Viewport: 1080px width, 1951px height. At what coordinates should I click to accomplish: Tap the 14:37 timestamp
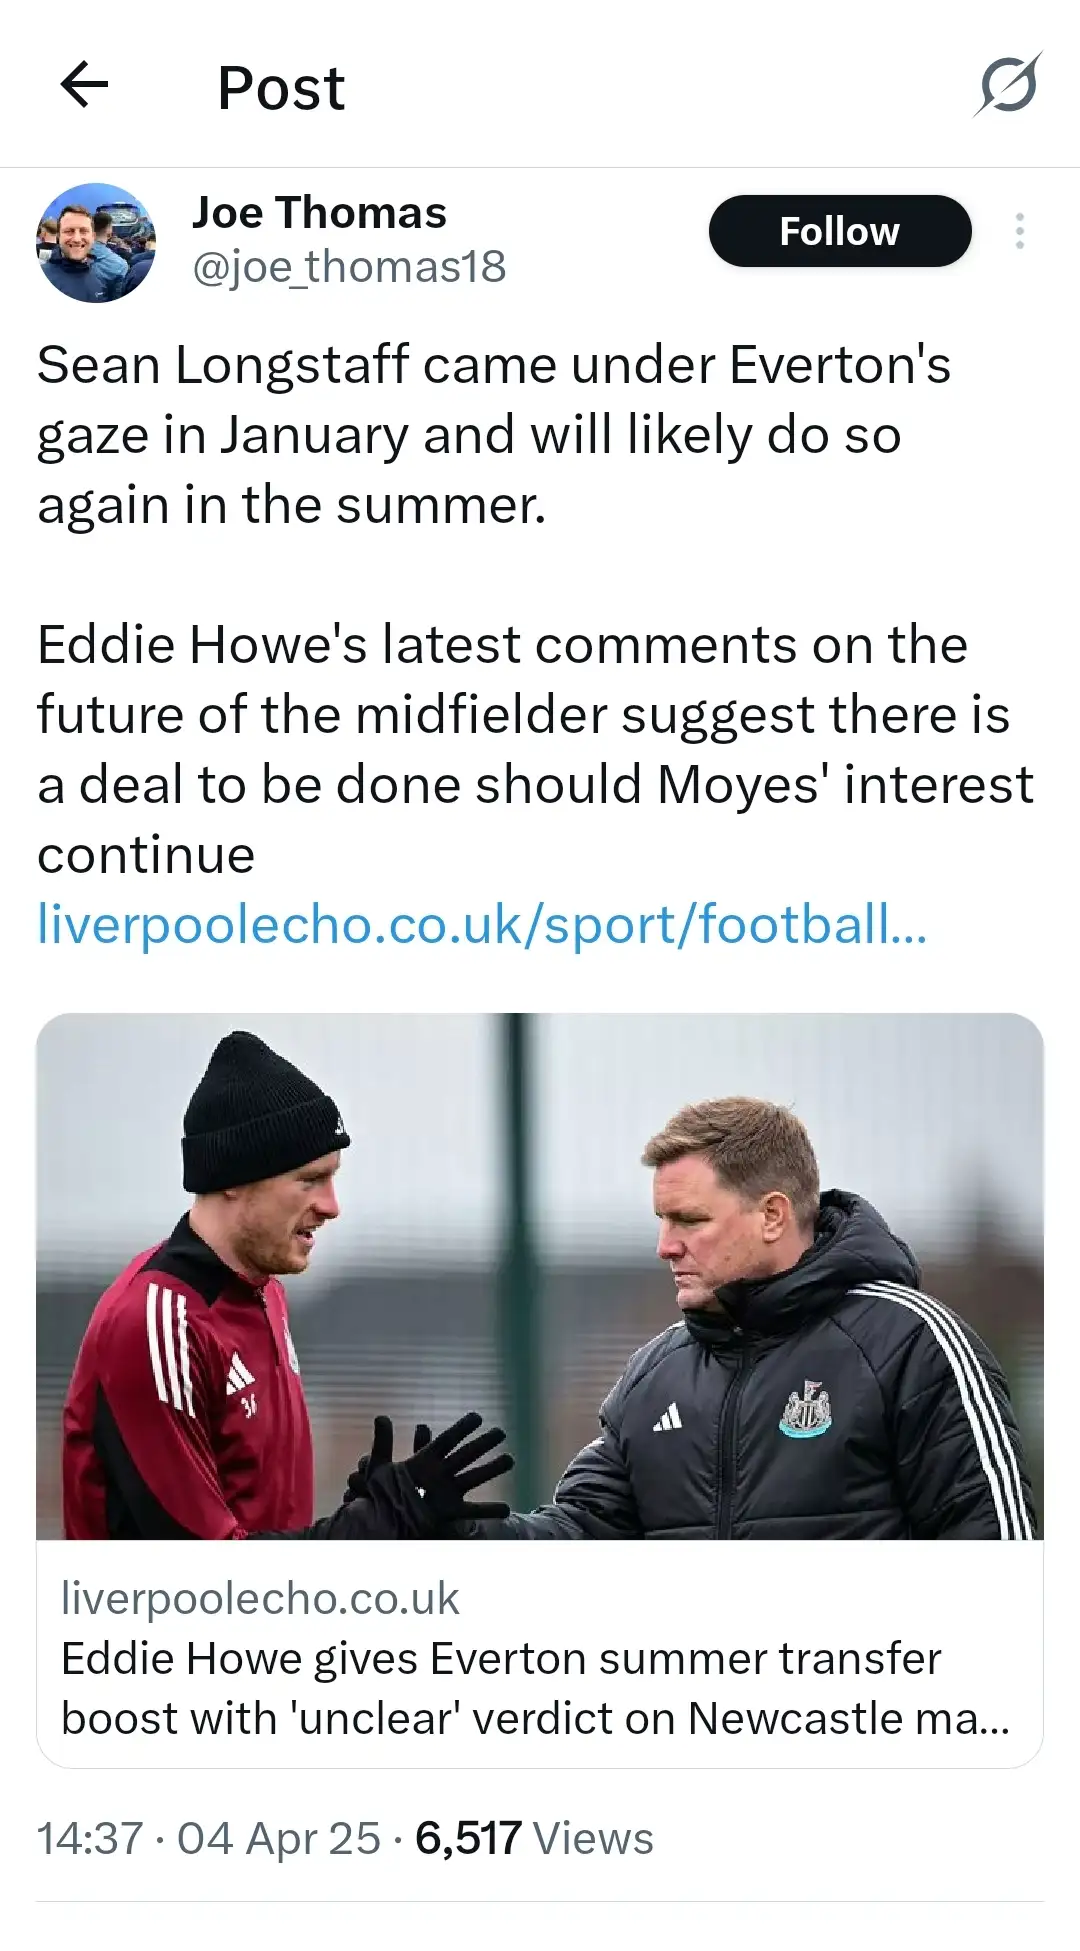(x=90, y=1838)
